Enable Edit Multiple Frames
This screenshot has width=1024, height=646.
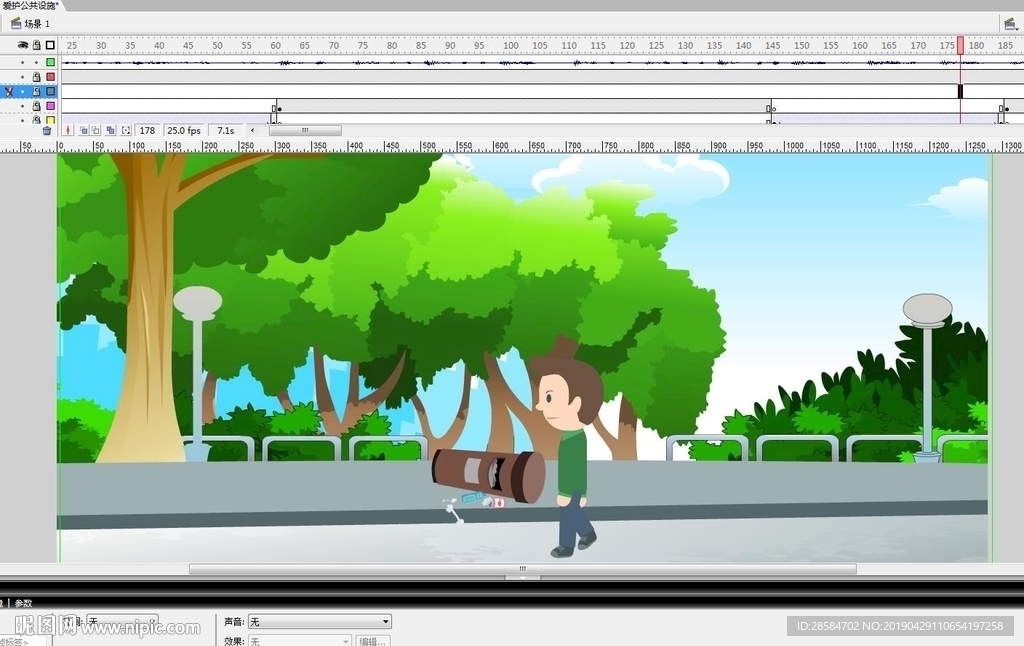(x=110, y=131)
